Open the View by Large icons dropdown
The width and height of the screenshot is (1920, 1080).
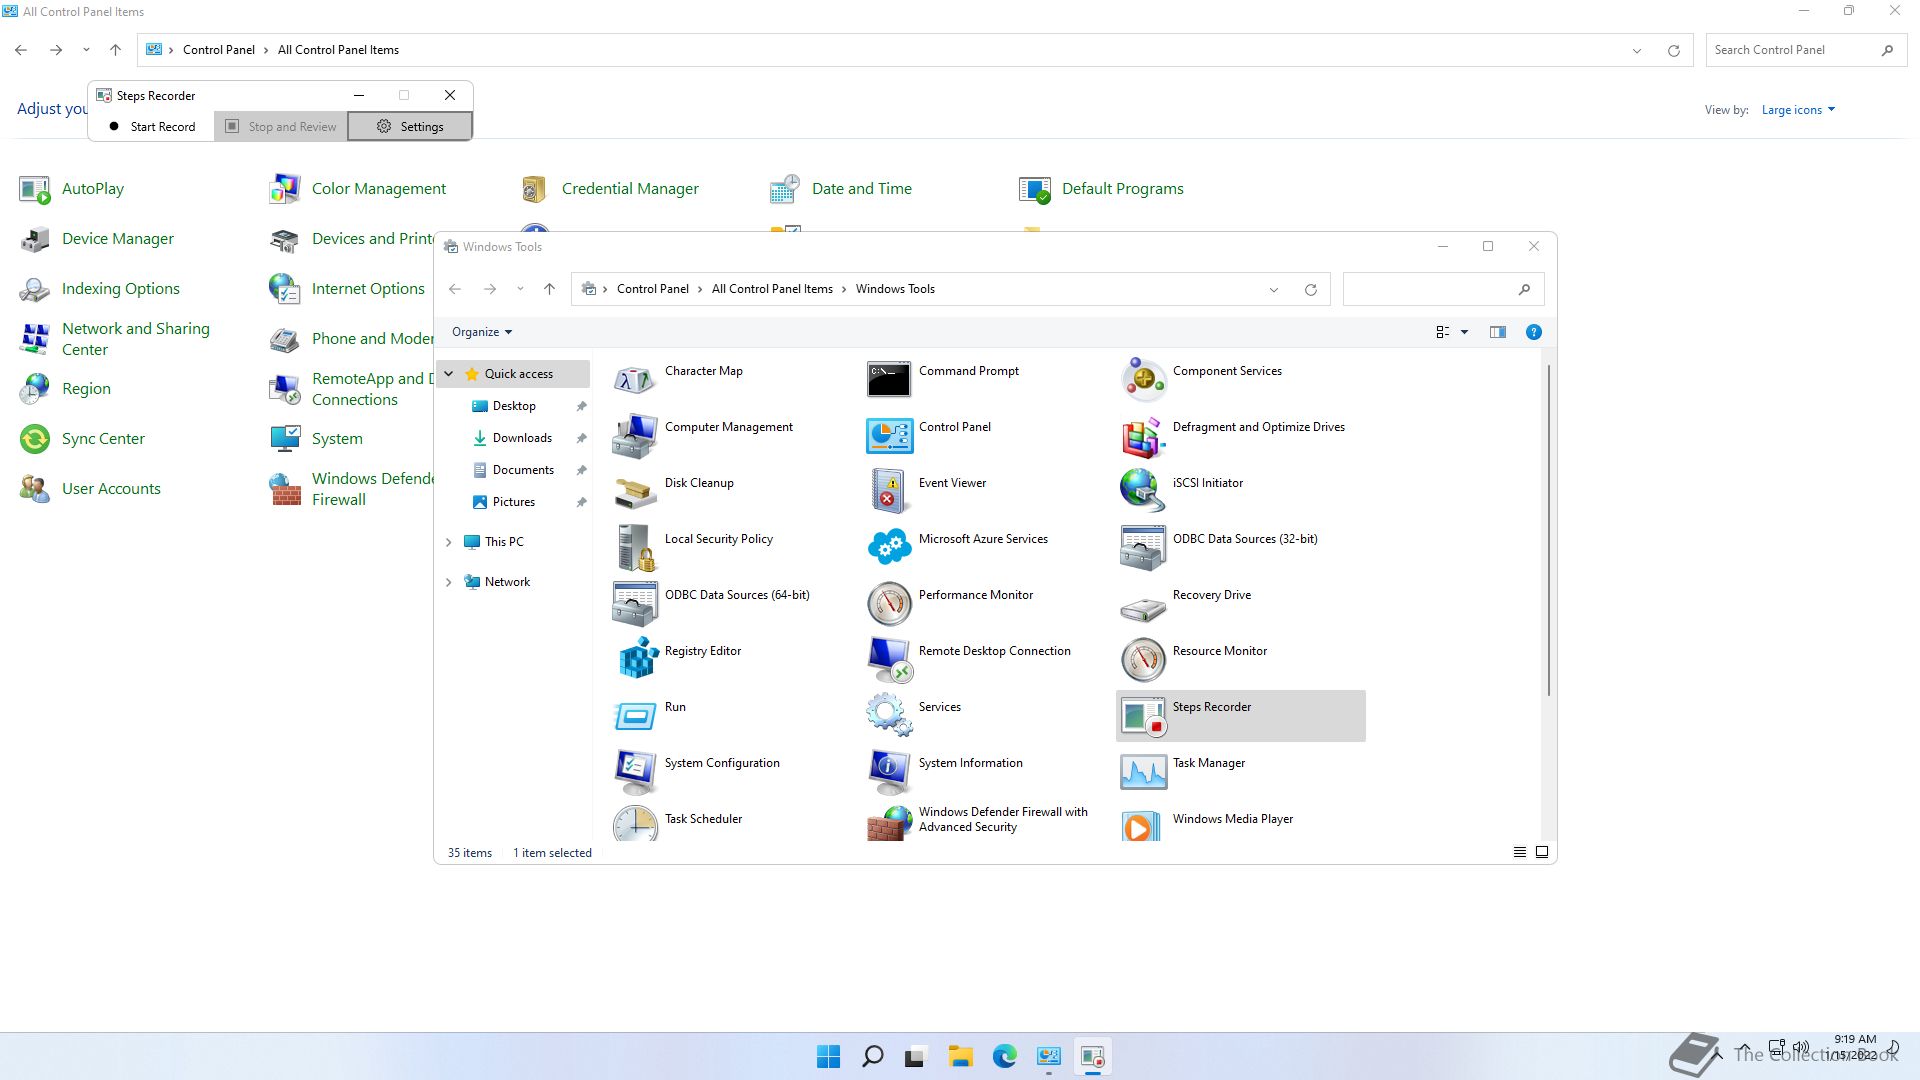1798,110
